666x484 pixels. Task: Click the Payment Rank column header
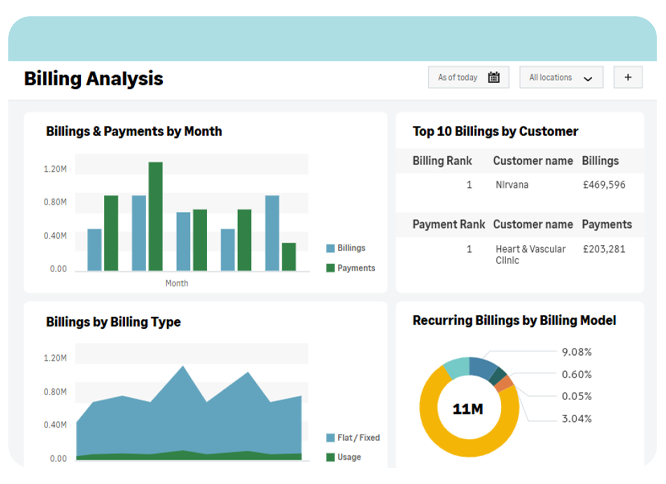click(449, 224)
